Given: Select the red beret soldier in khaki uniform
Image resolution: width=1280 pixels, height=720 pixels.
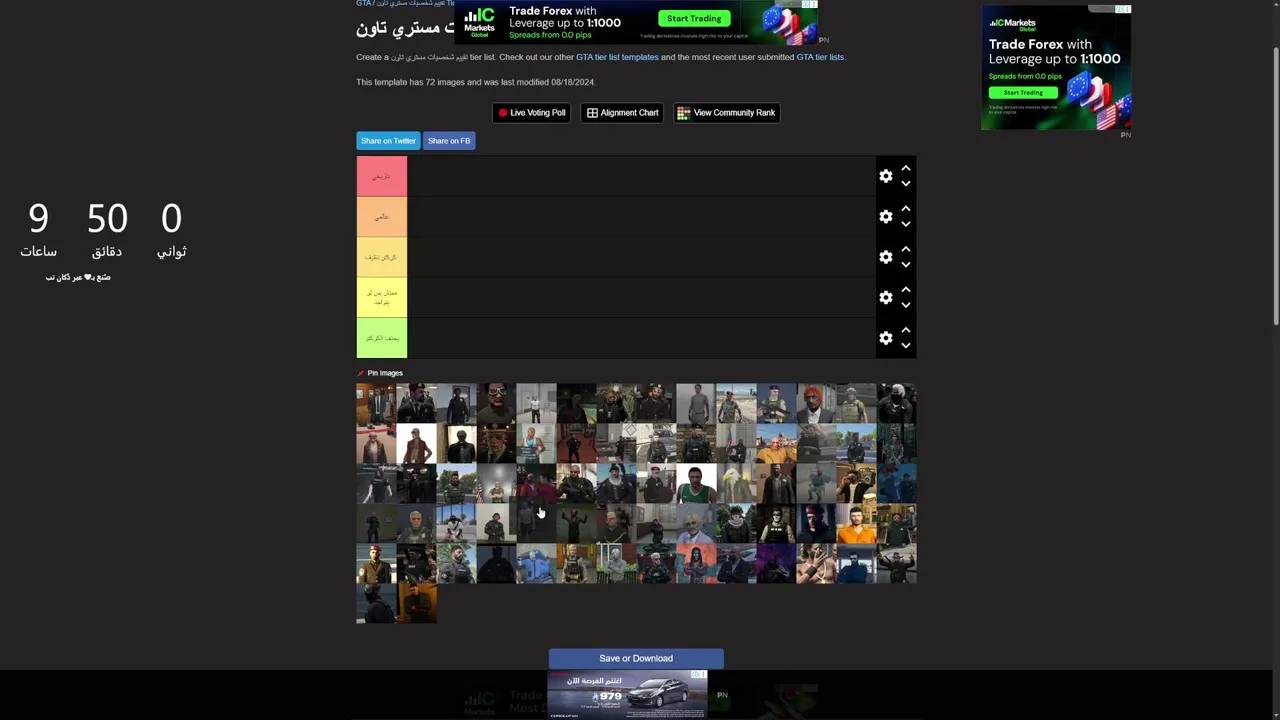Looking at the screenshot, I should [x=376, y=564].
